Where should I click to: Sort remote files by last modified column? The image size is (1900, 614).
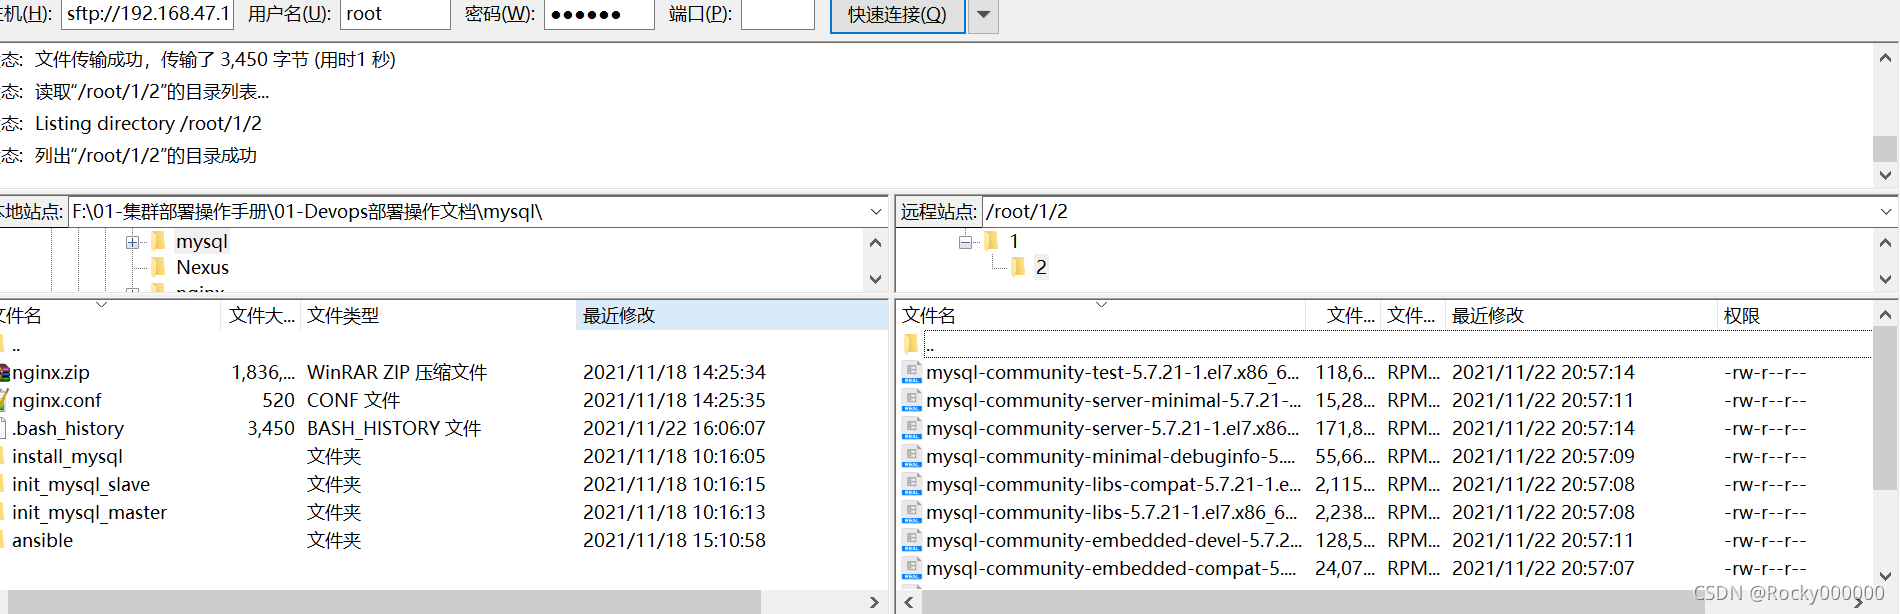click(1581, 316)
